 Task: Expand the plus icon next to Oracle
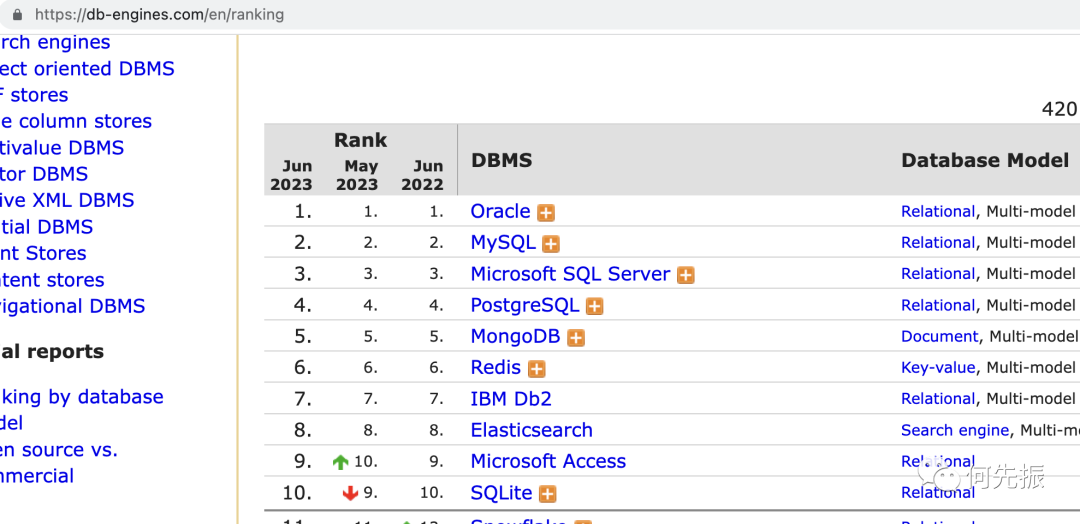pyautogui.click(x=546, y=213)
